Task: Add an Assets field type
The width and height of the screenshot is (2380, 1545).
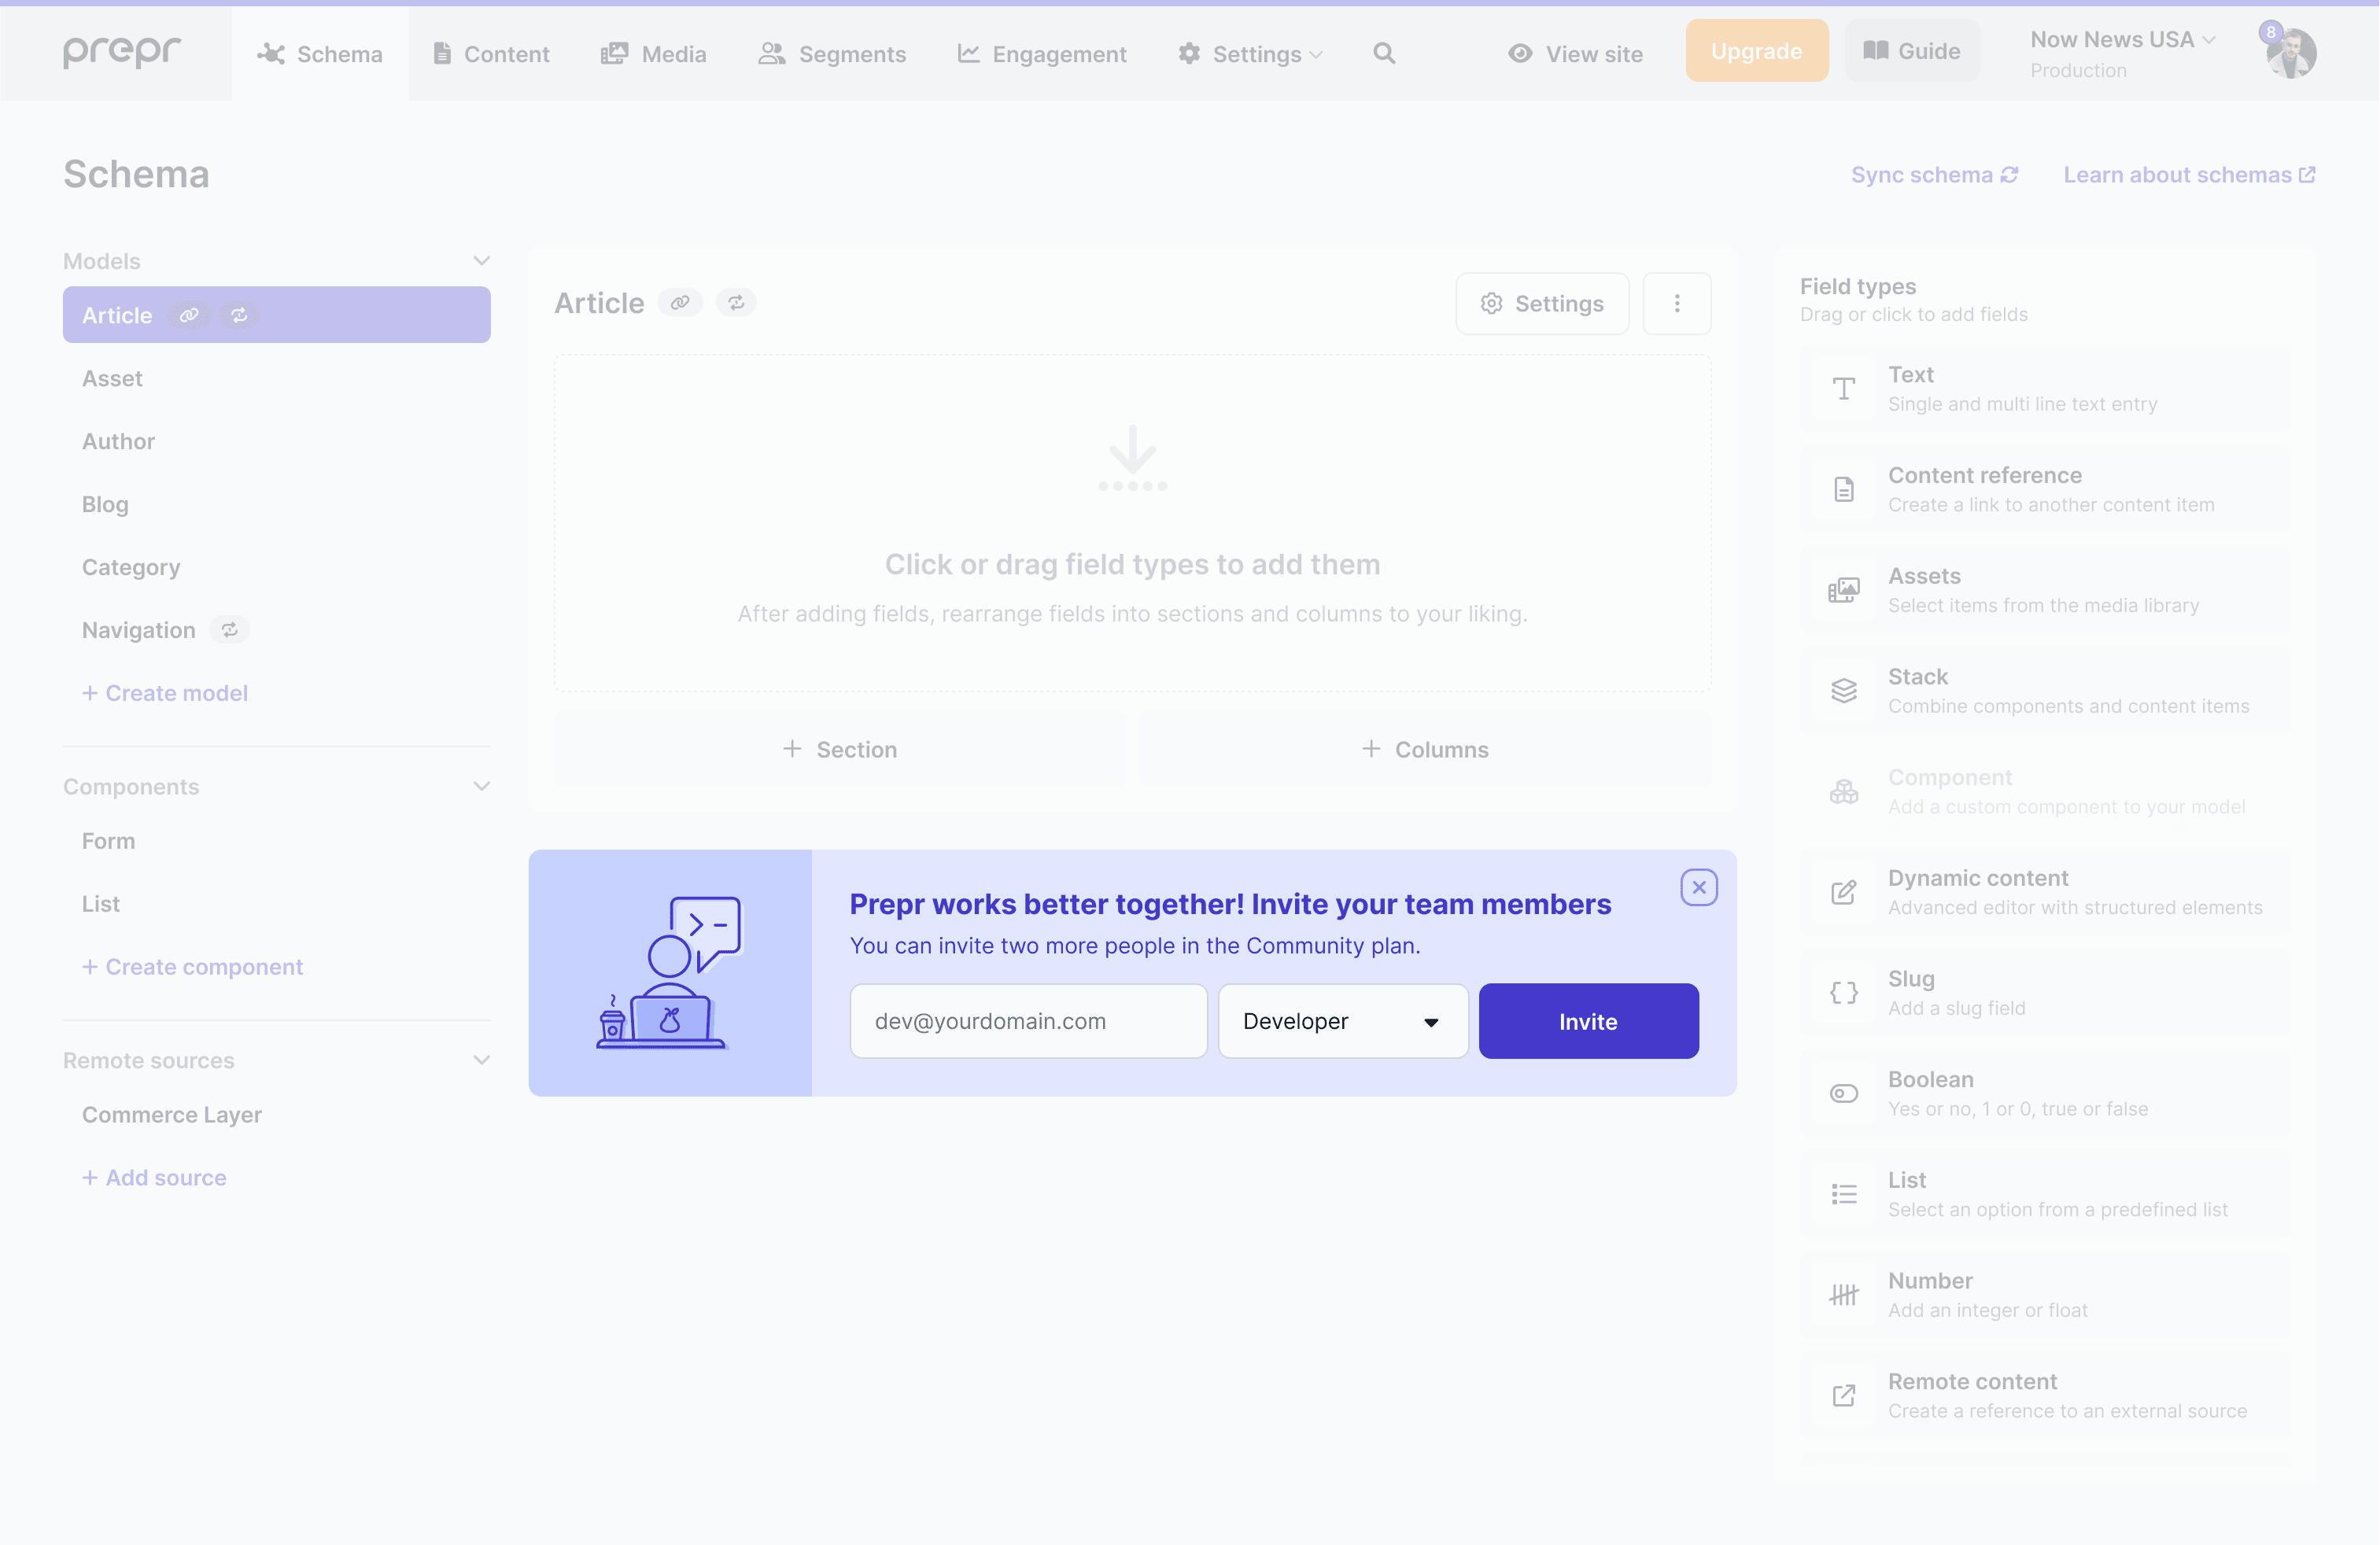Action: (2045, 590)
